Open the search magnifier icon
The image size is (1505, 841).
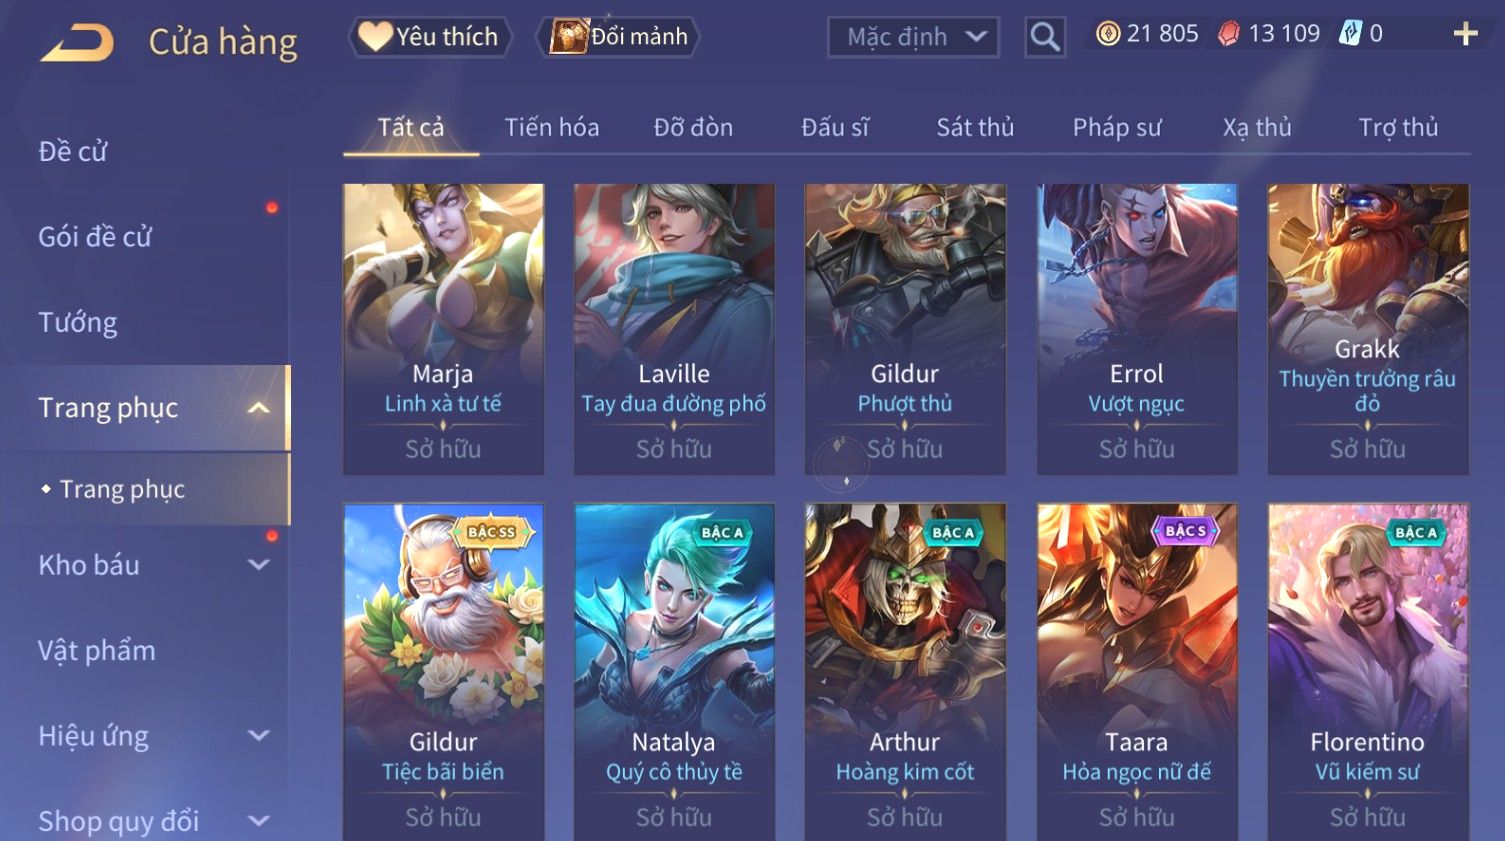coord(1045,38)
